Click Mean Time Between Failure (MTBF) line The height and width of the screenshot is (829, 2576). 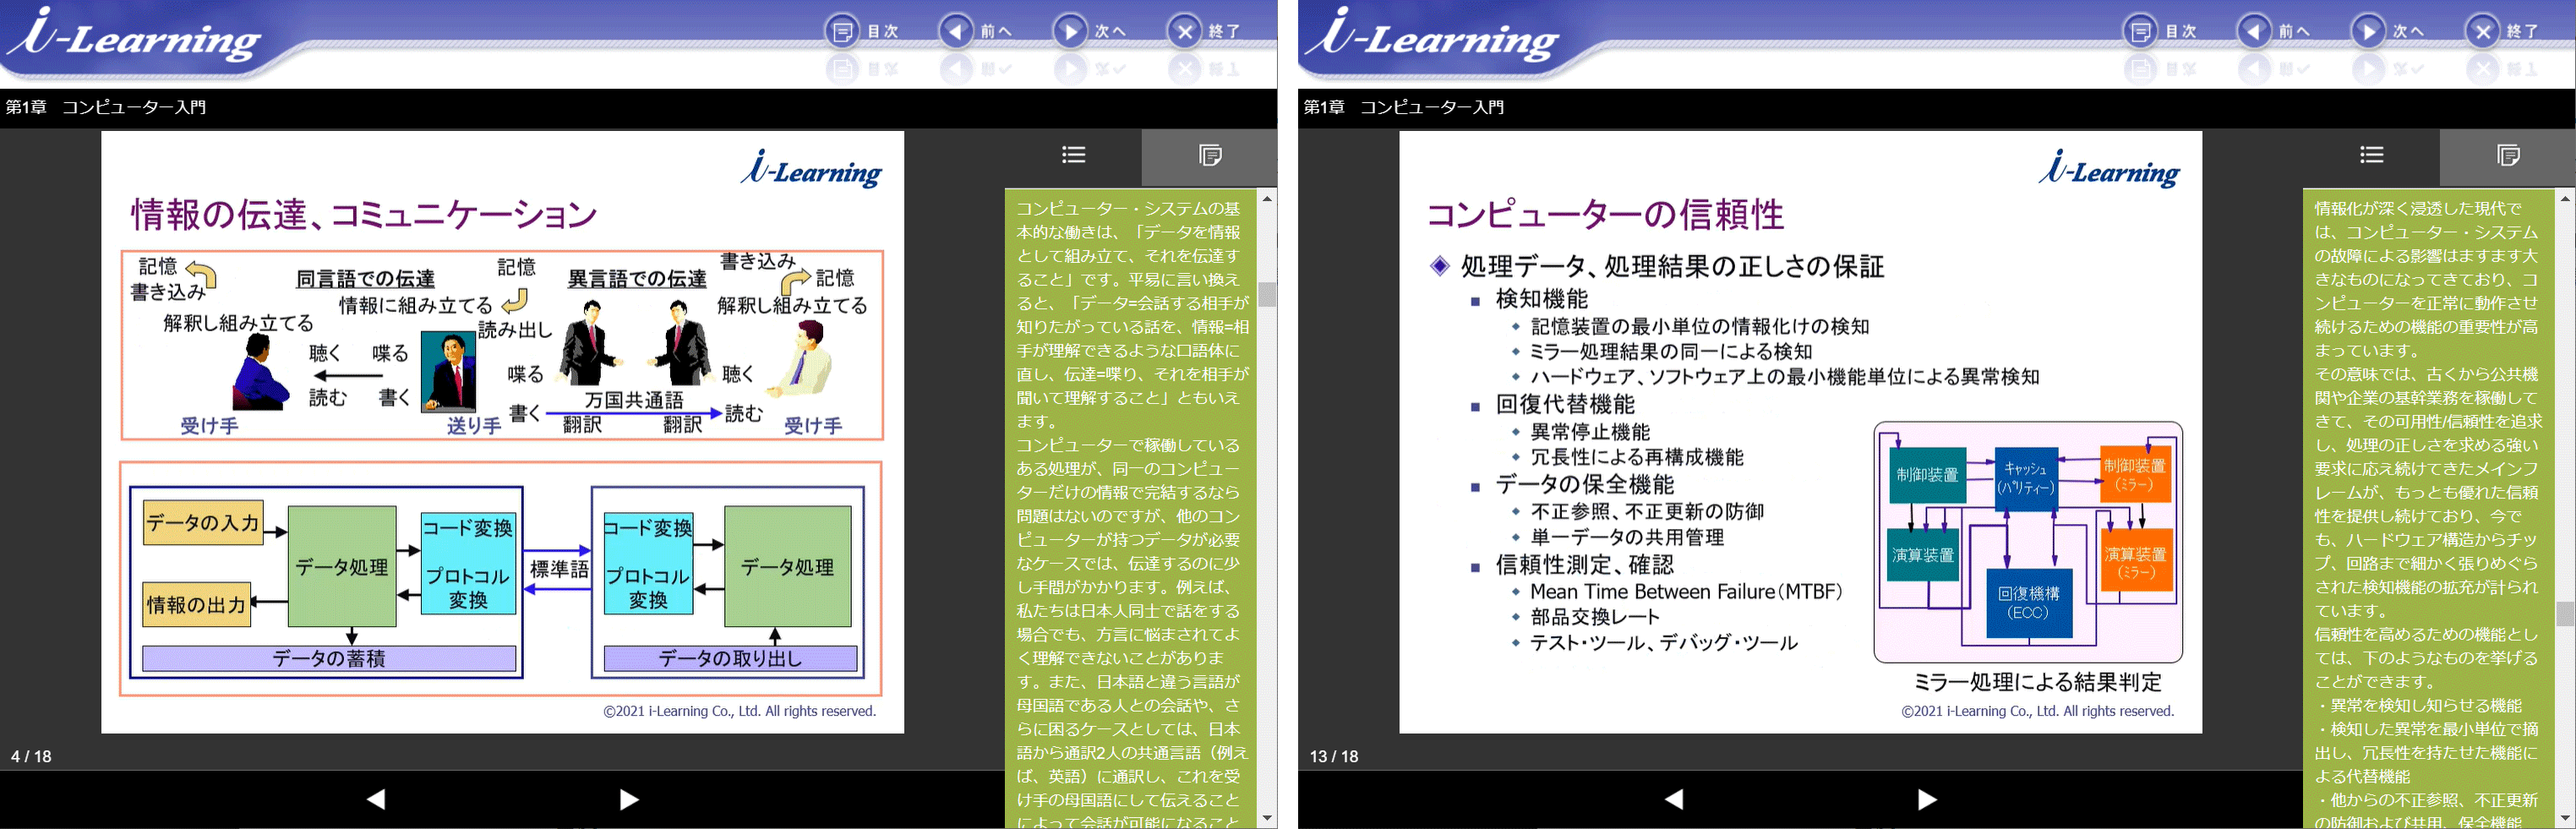coord(1686,592)
